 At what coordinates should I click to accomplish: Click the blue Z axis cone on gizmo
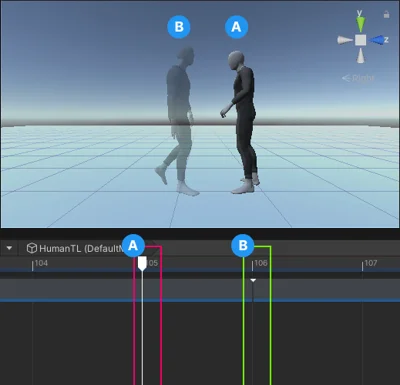[376, 40]
